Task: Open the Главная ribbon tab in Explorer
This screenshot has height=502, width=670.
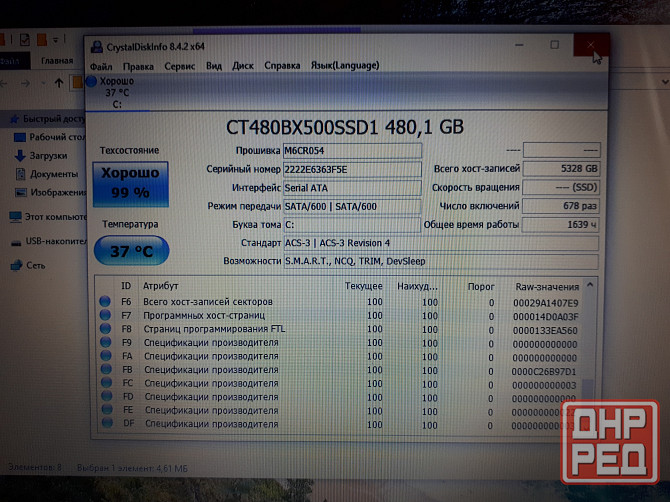Action: tap(57, 61)
